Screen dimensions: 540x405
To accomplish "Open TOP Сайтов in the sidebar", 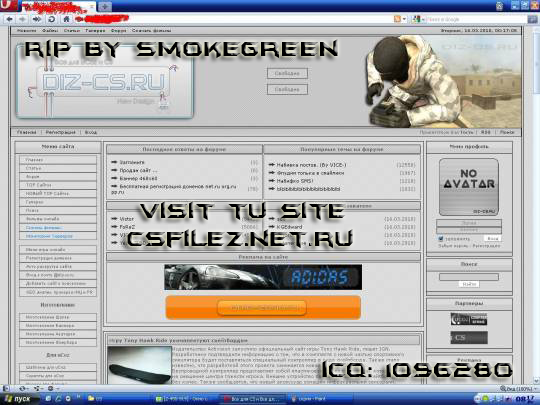I will coord(58,185).
